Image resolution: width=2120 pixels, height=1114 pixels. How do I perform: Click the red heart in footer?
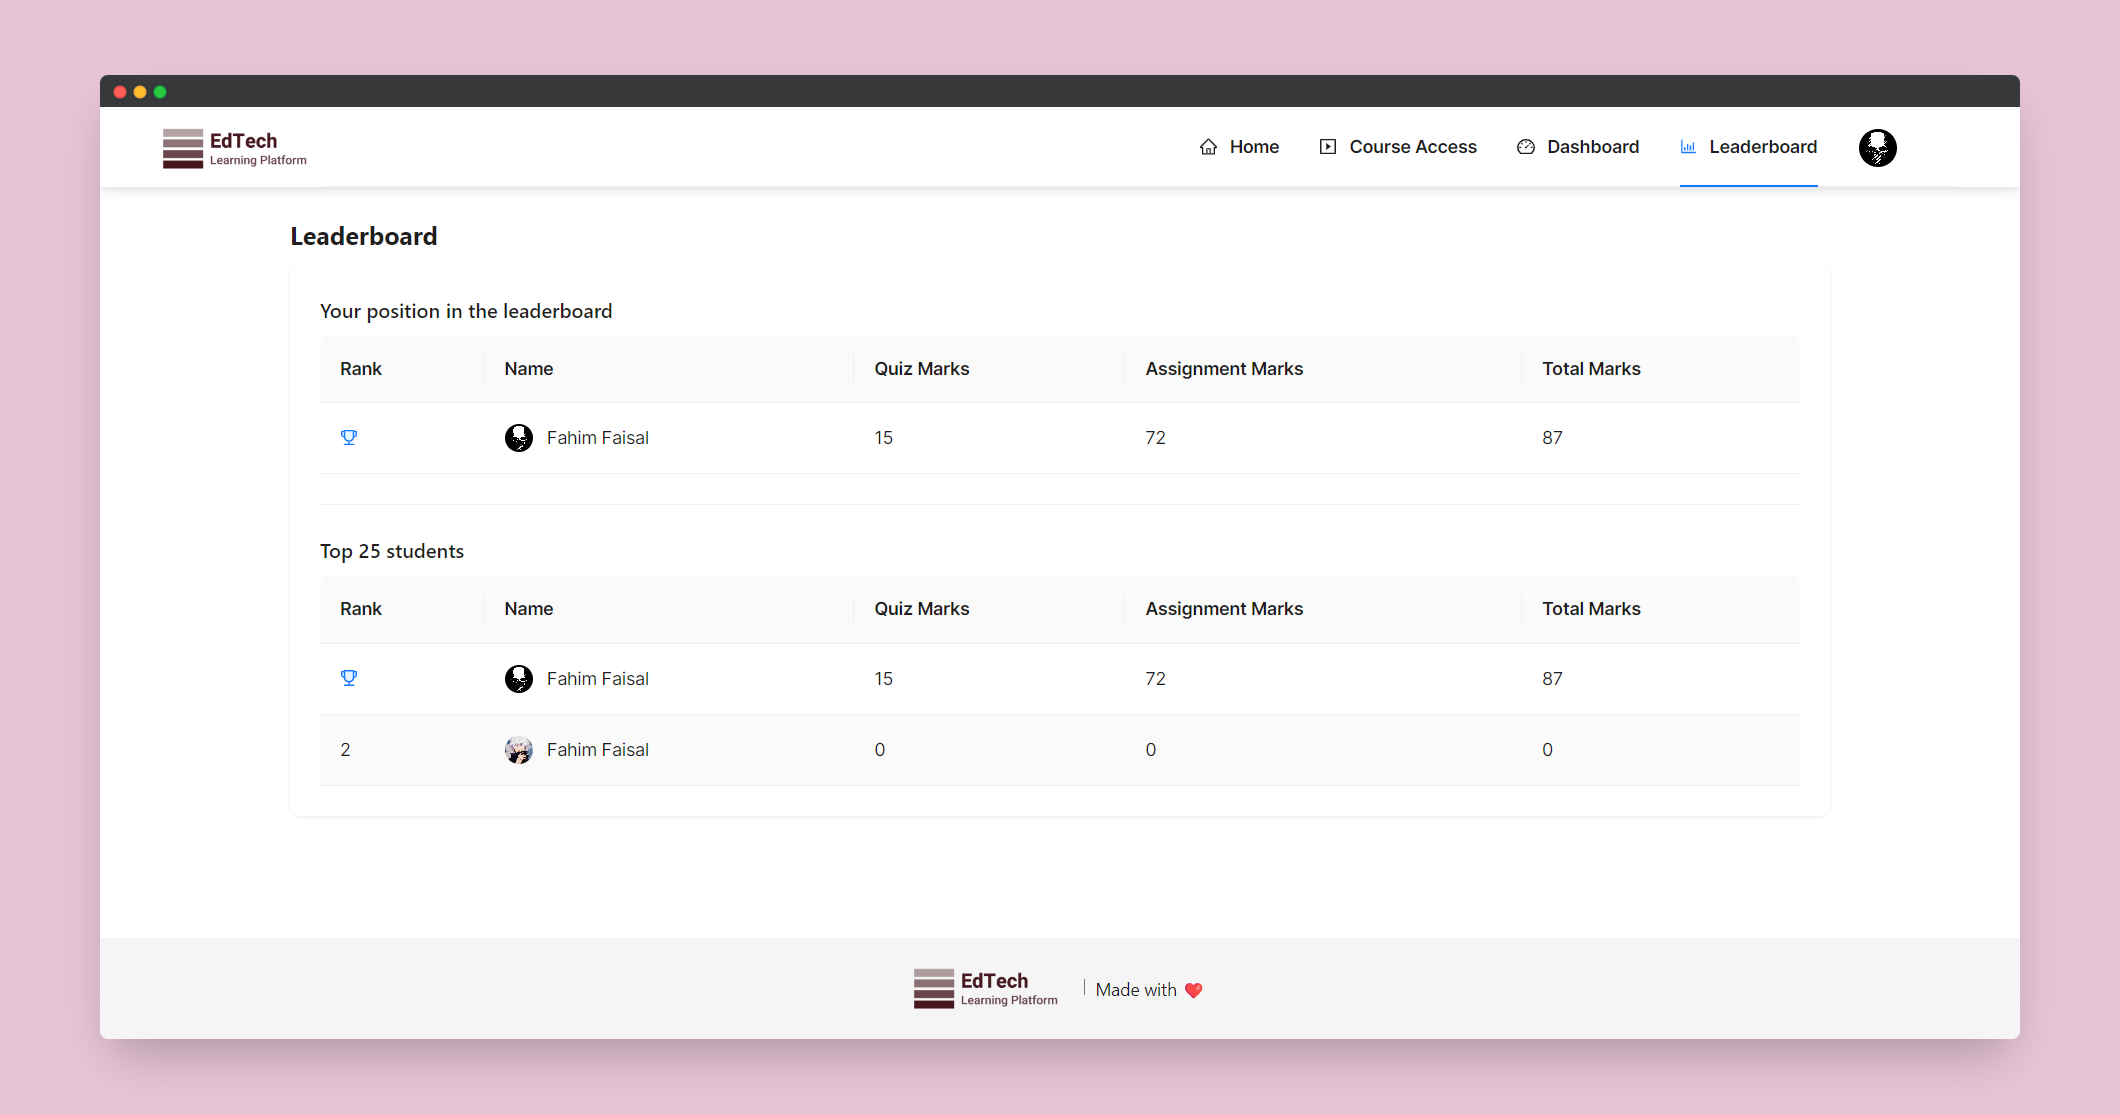(1193, 990)
